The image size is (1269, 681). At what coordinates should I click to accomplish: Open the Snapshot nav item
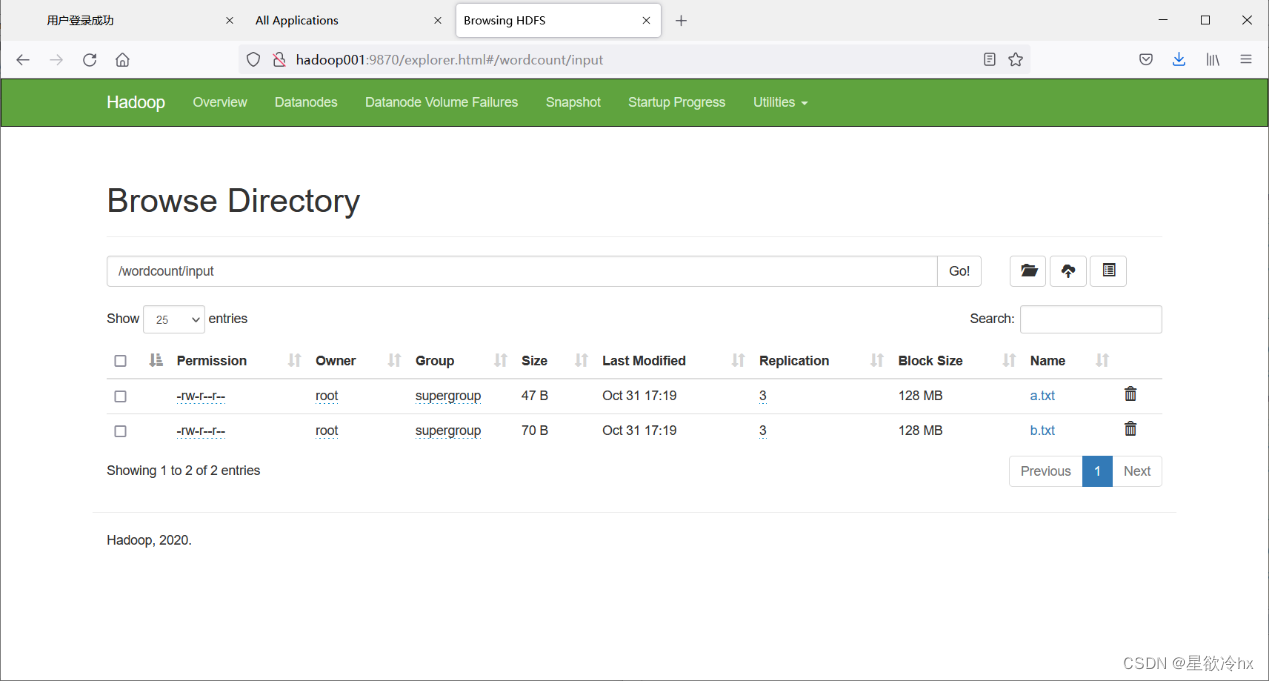coord(573,102)
